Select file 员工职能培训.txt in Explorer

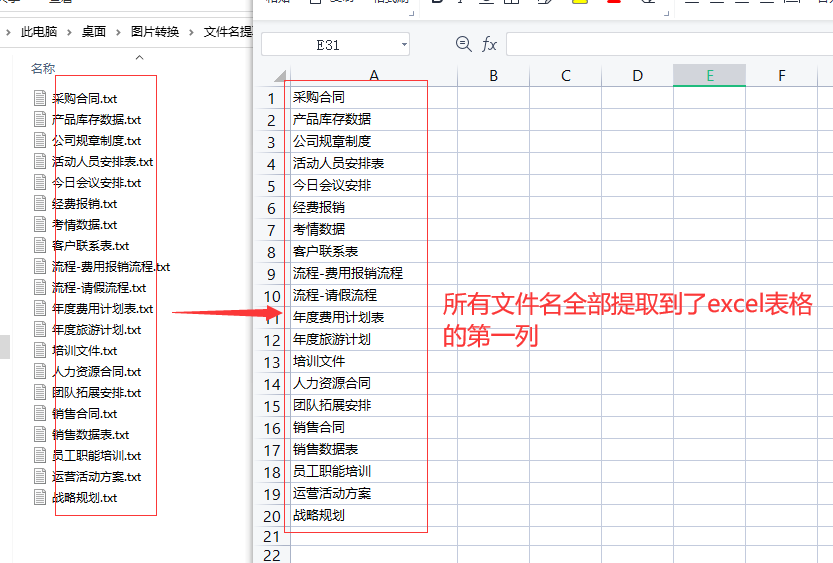[x=96, y=455]
